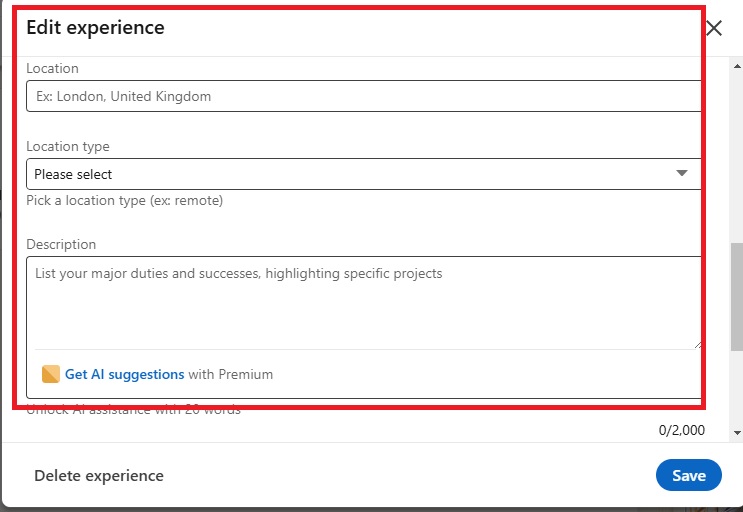743x512 pixels.
Task: Click the scrollbar down arrow
Action: (737, 432)
